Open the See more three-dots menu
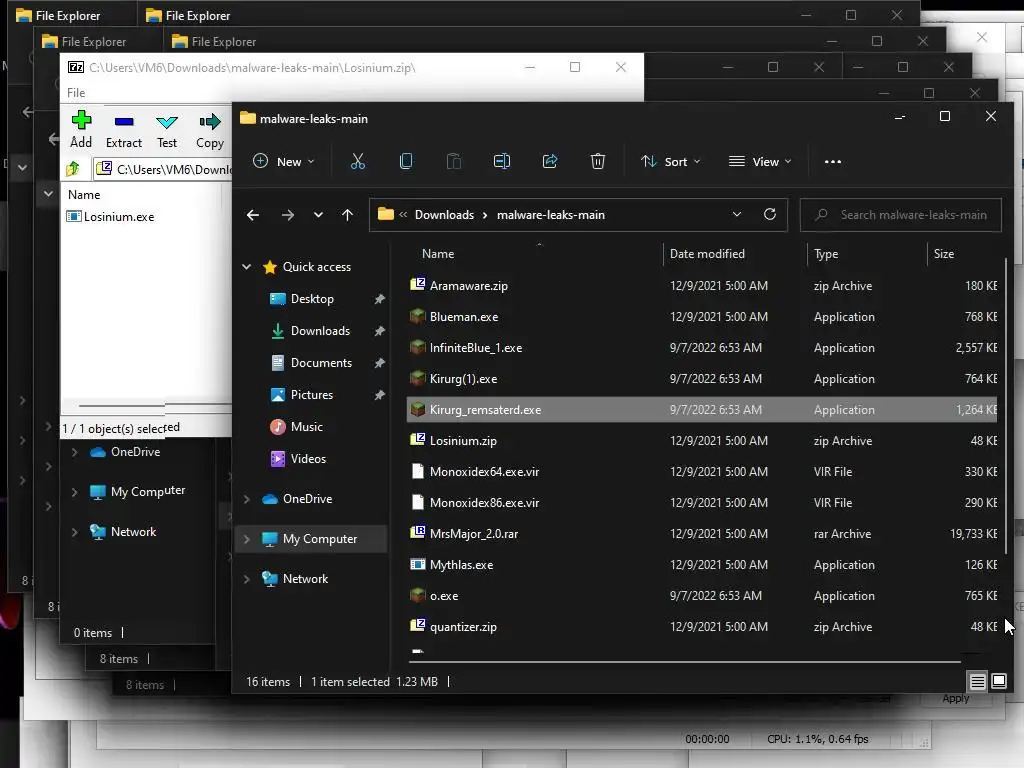 point(833,162)
